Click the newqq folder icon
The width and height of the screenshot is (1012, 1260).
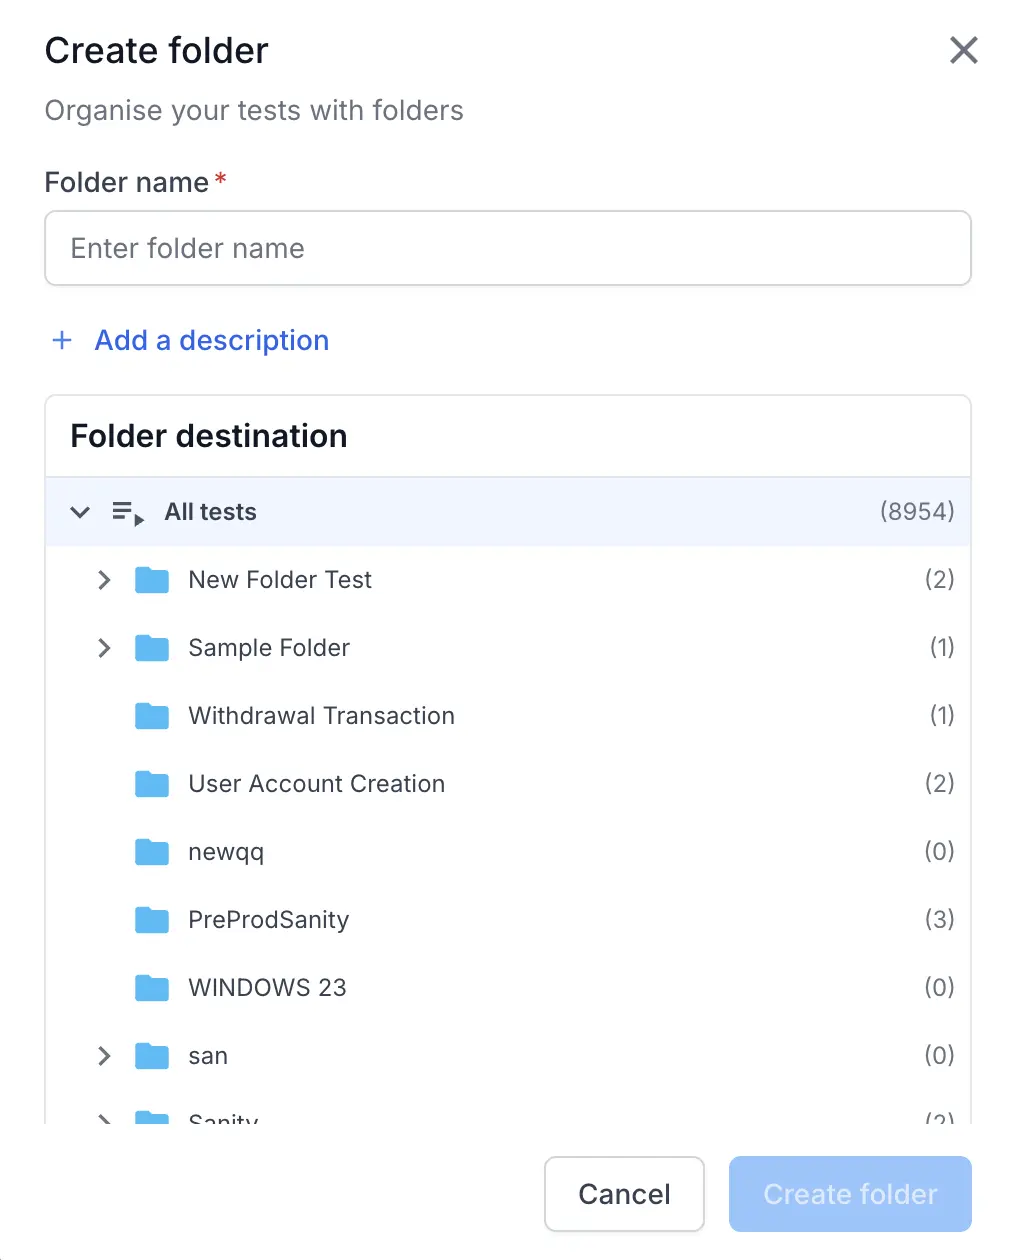(x=152, y=852)
